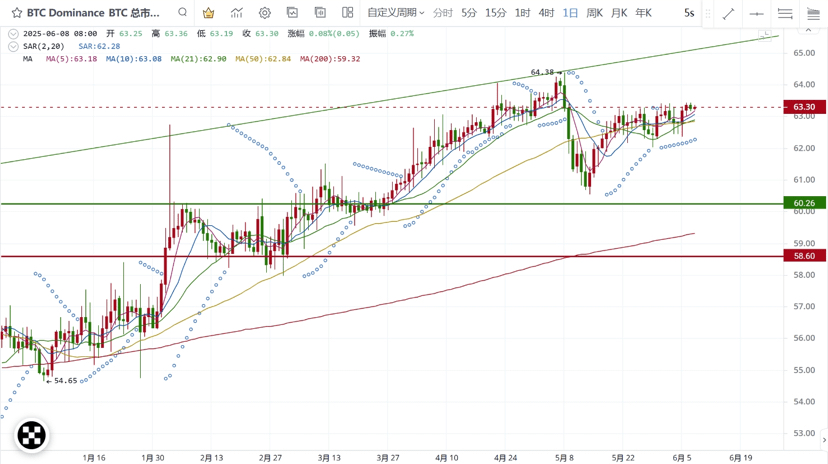Open the symbol search magnifier
828x464 pixels.
[x=183, y=12]
